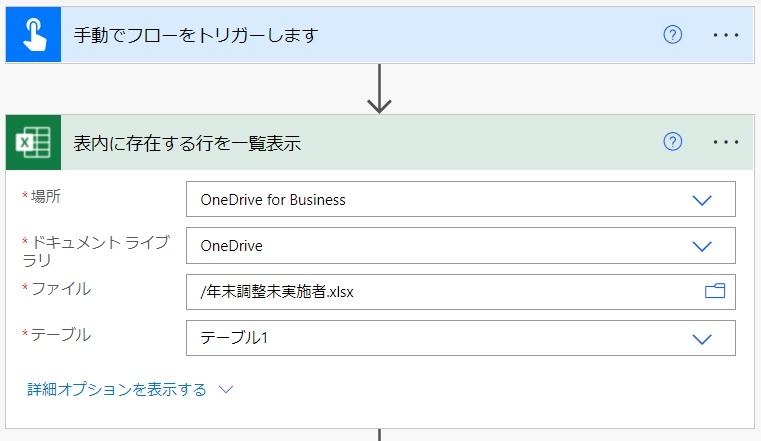
Task: Expand the ドキュメント ライブラリ dropdown chevron
Action: [702, 246]
